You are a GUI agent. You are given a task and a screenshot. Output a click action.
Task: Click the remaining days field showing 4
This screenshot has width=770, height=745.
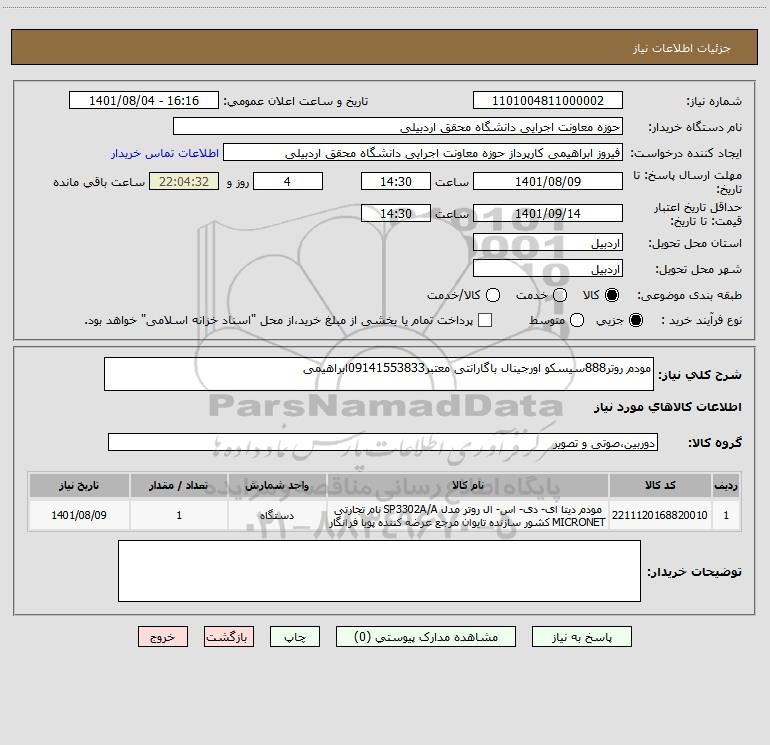point(288,181)
